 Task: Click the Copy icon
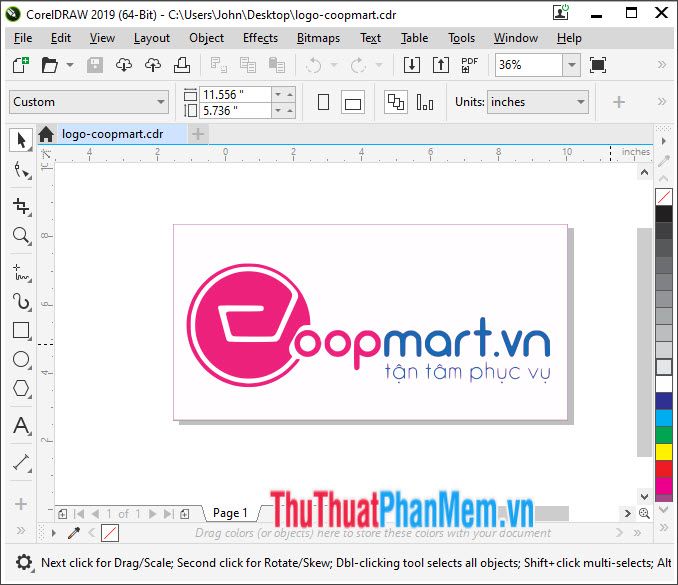(x=248, y=65)
